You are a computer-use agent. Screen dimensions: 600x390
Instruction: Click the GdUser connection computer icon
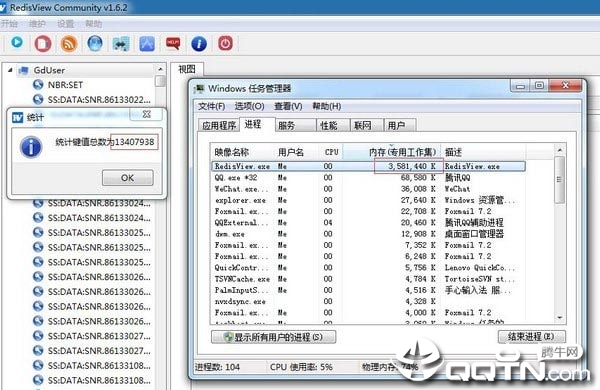coord(24,70)
